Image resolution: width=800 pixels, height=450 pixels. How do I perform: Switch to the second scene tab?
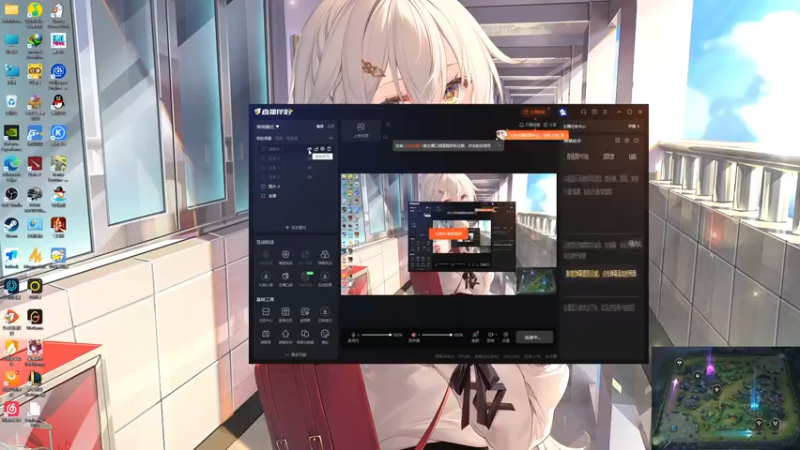click(279, 138)
